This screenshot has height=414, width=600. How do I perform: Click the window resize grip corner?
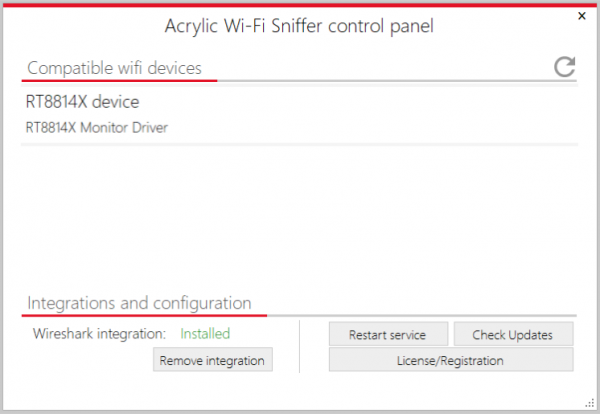tap(588, 402)
